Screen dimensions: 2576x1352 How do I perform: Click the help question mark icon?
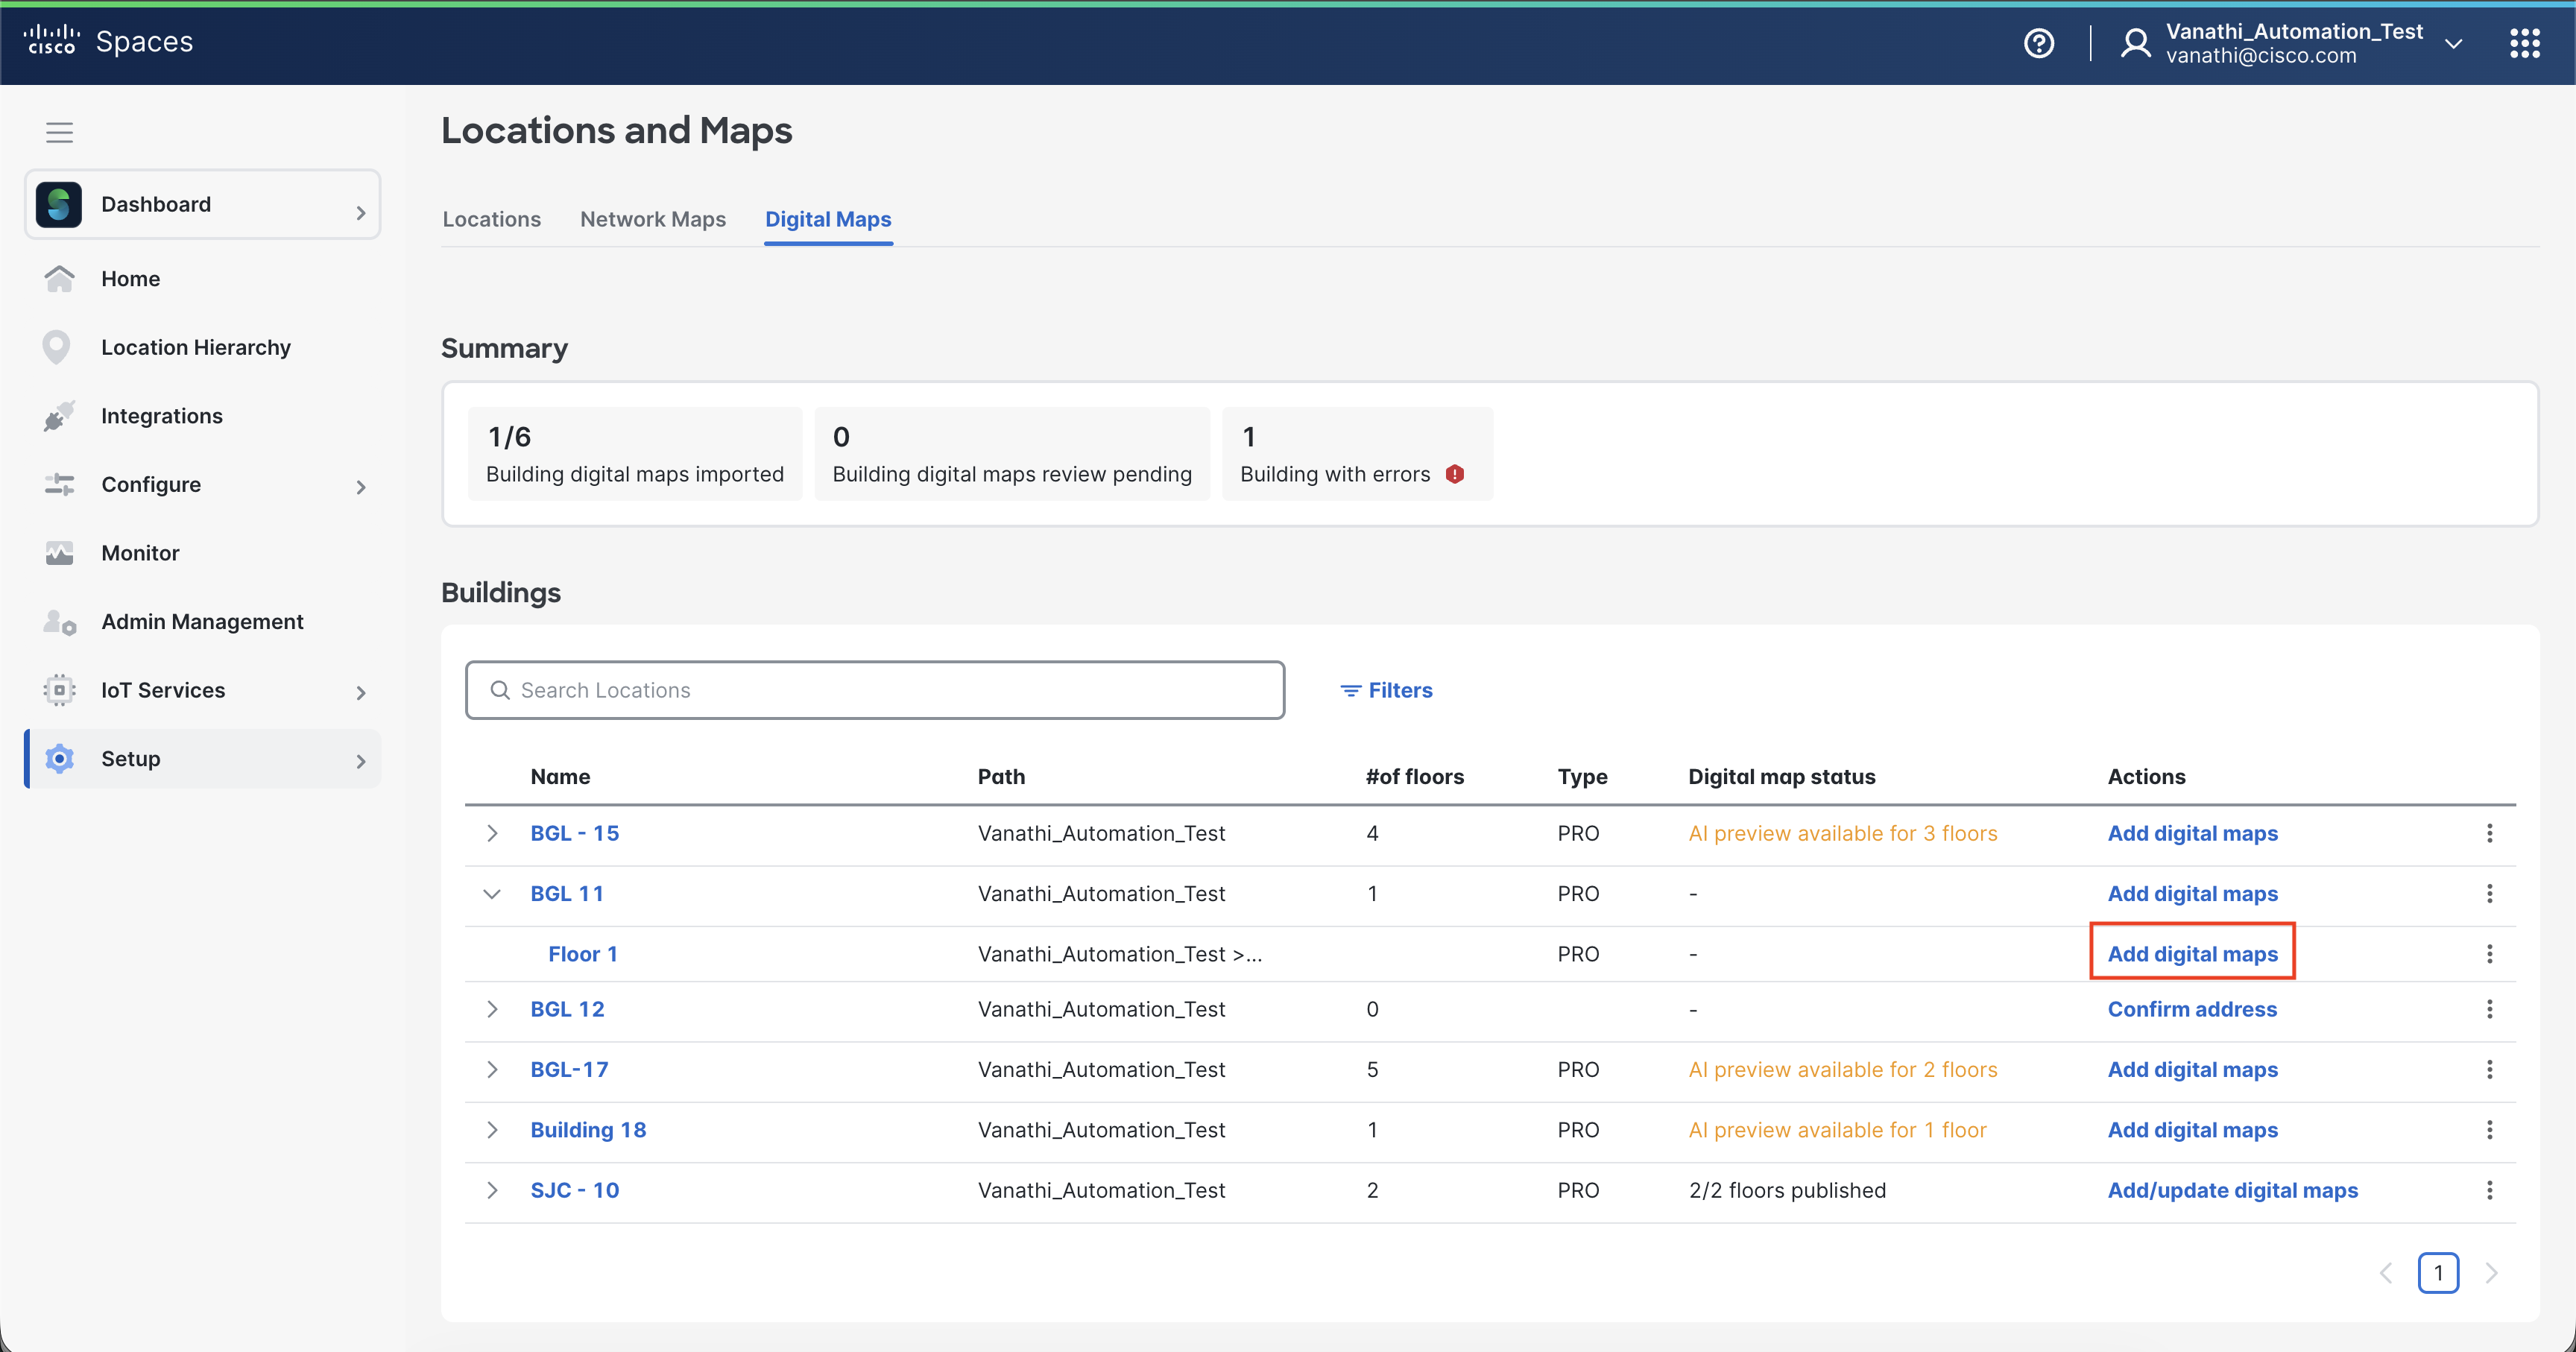2038,43
